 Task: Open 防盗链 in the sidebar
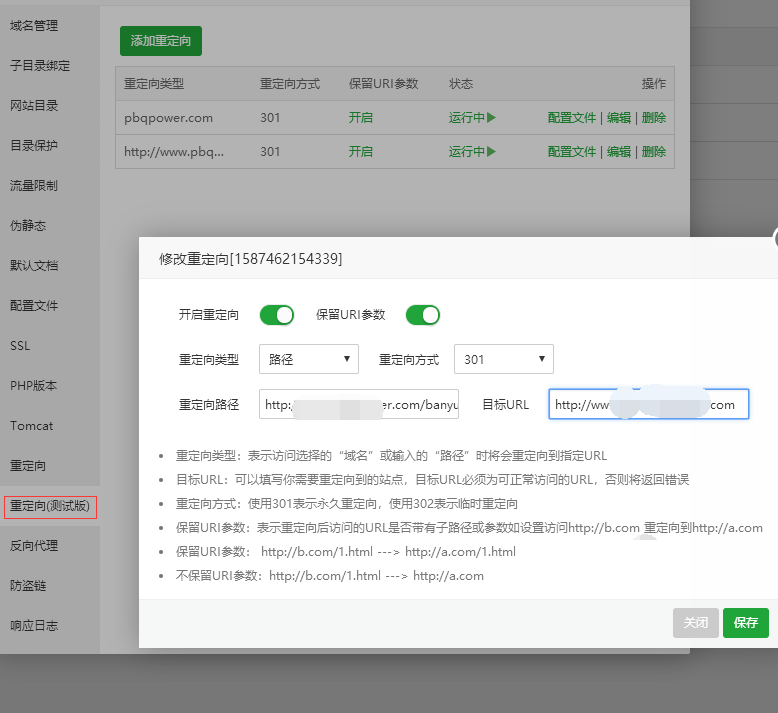[28, 586]
